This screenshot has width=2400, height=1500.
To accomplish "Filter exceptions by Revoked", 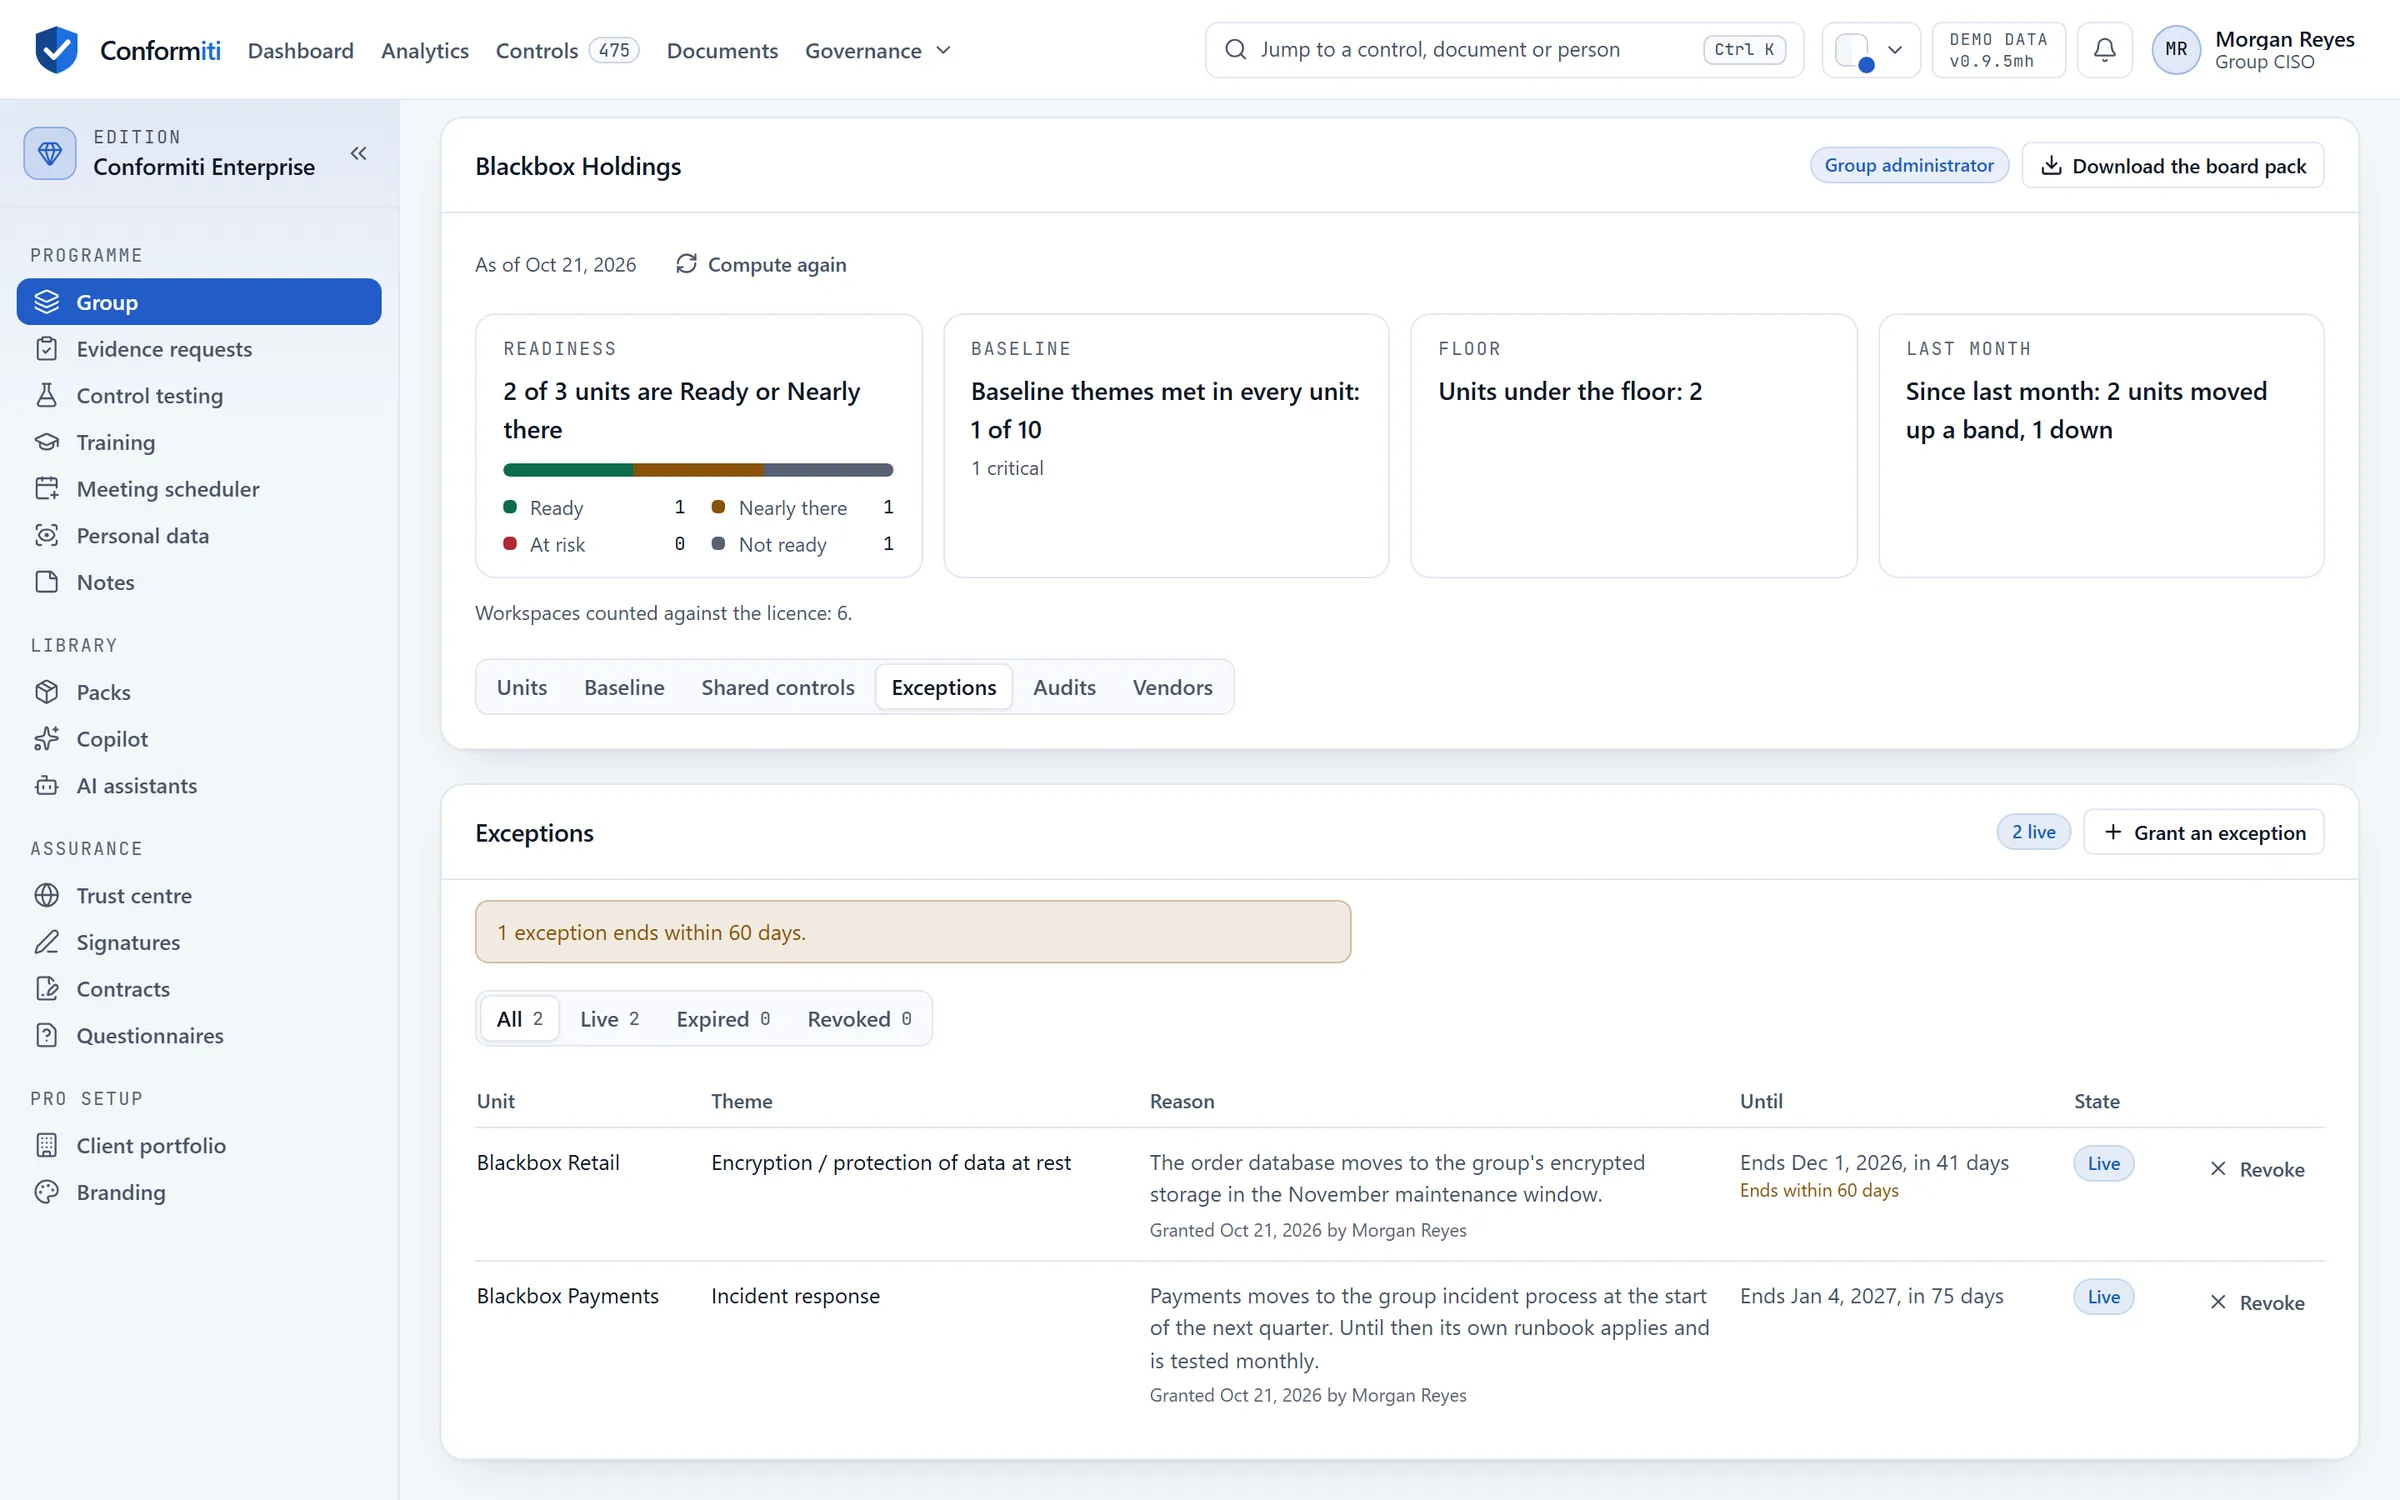I will pos(859,1019).
